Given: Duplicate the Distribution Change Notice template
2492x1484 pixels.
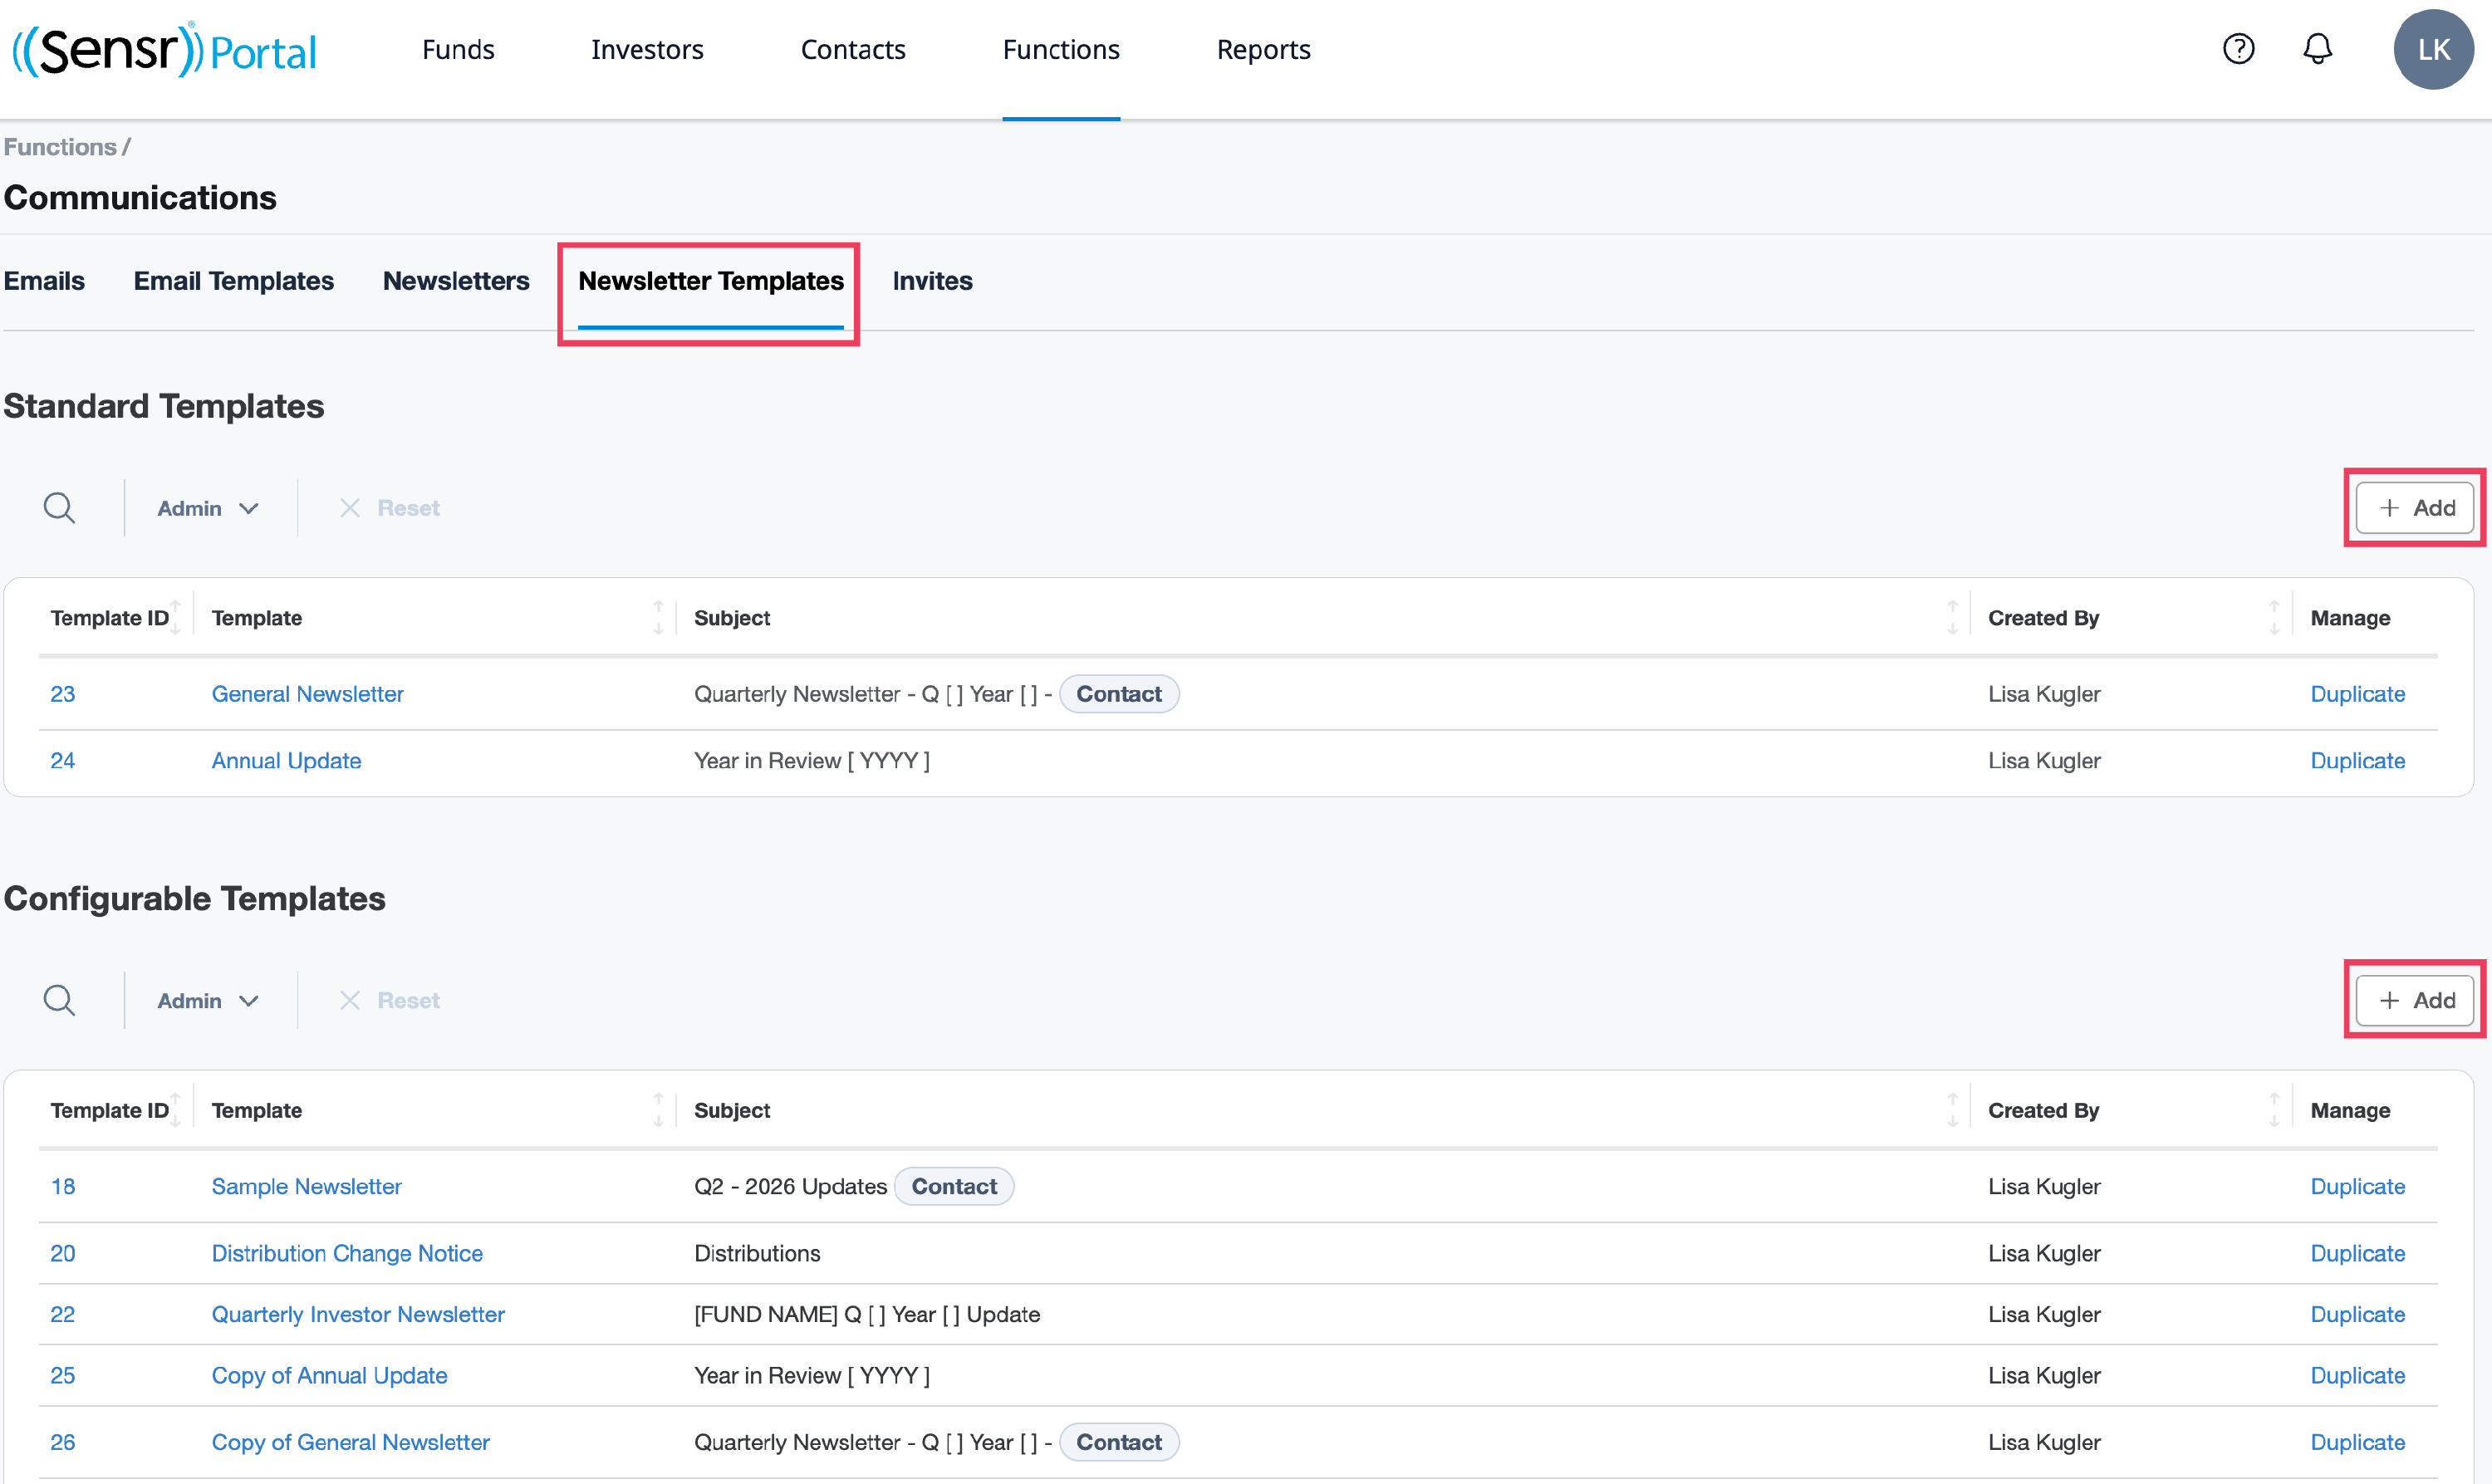Looking at the screenshot, I should point(2357,1253).
